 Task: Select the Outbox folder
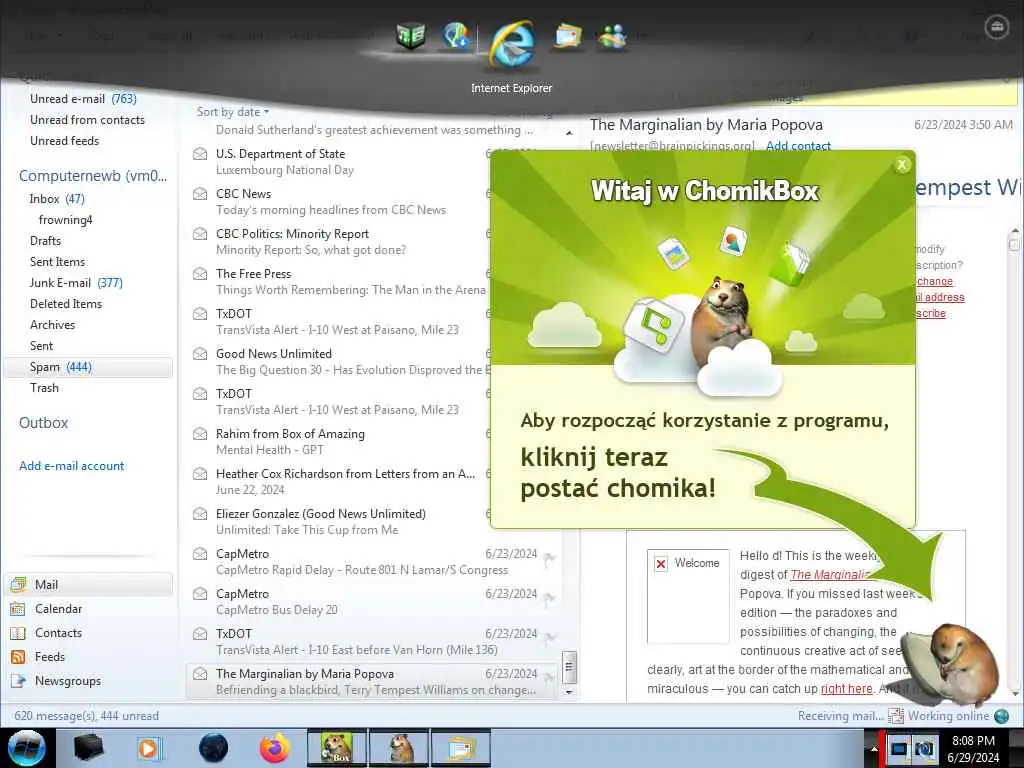(x=44, y=423)
